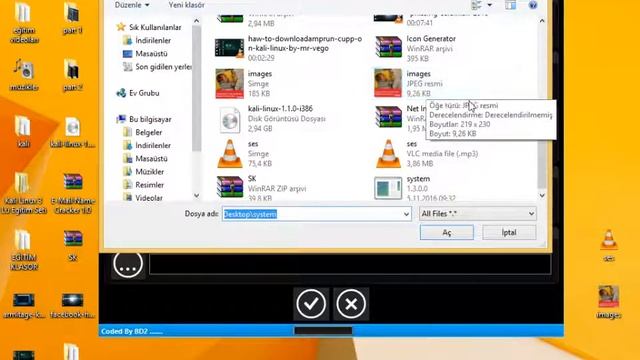Open SK archive on desktop
This screenshot has height=360, width=640.
click(x=73, y=245)
